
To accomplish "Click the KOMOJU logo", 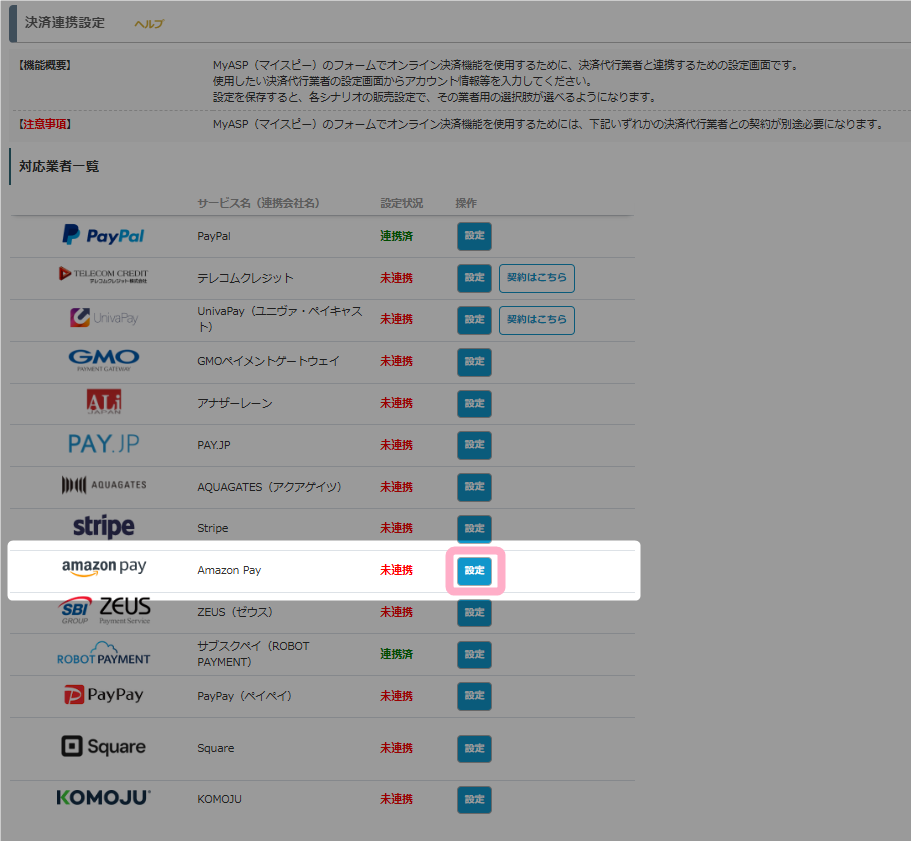I will (x=103, y=798).
